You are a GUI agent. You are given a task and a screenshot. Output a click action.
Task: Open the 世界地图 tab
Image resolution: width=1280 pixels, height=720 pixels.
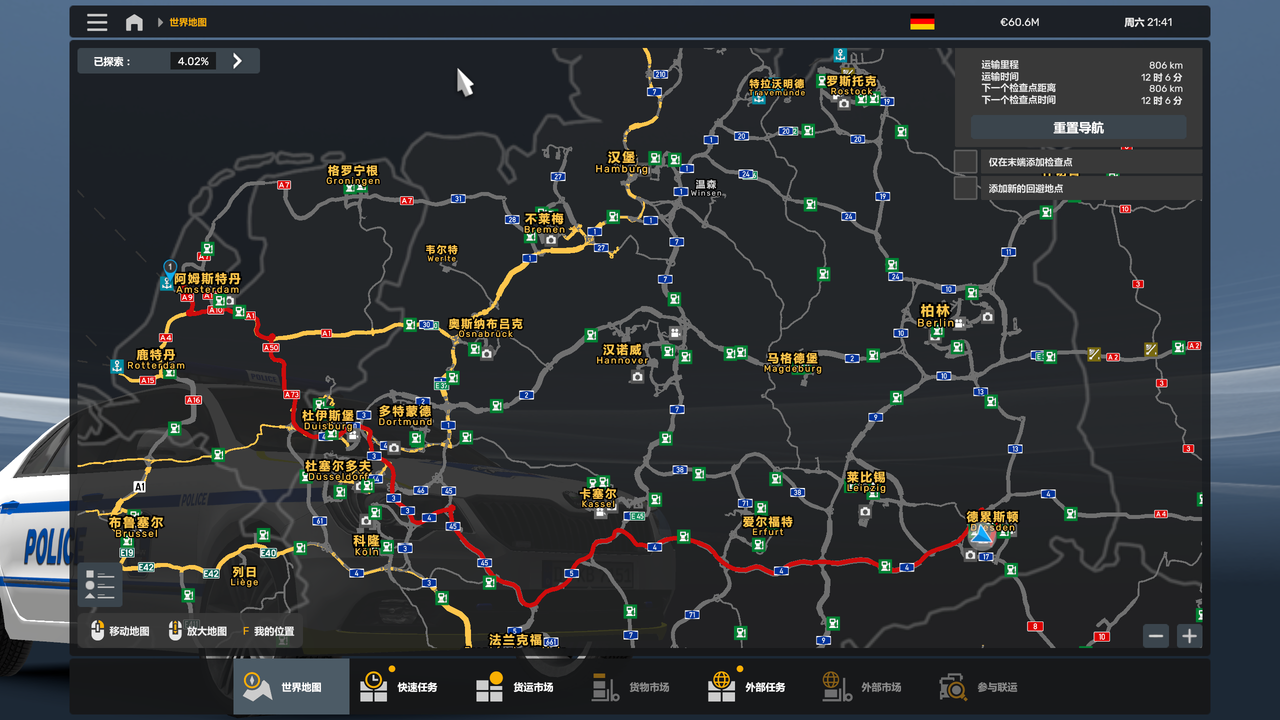pyautogui.click(x=291, y=687)
